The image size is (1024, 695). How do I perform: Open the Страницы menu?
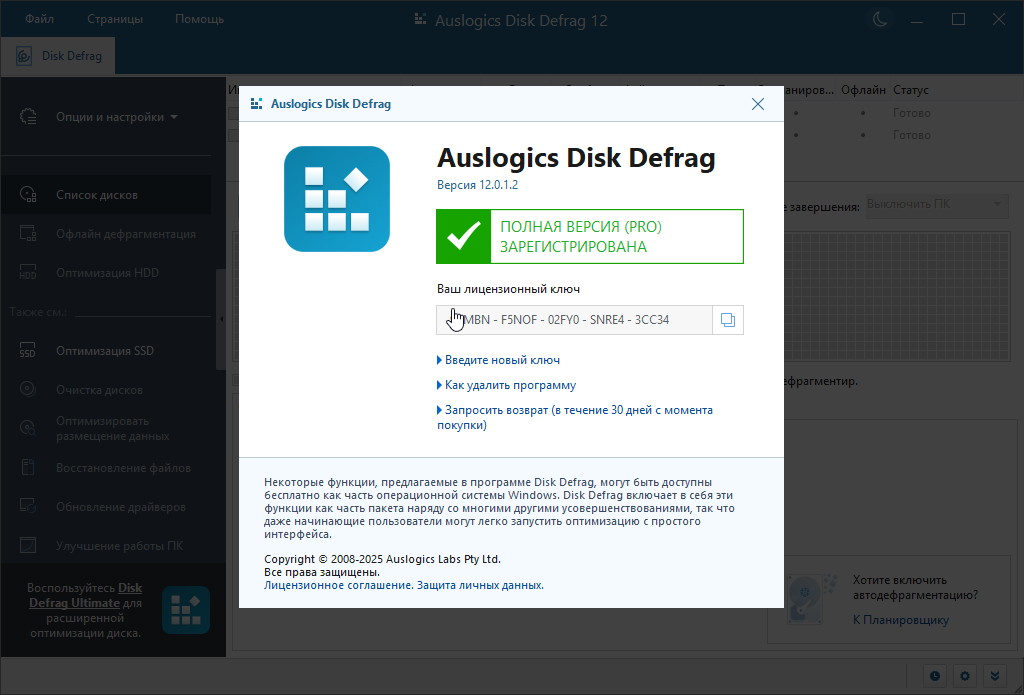115,19
